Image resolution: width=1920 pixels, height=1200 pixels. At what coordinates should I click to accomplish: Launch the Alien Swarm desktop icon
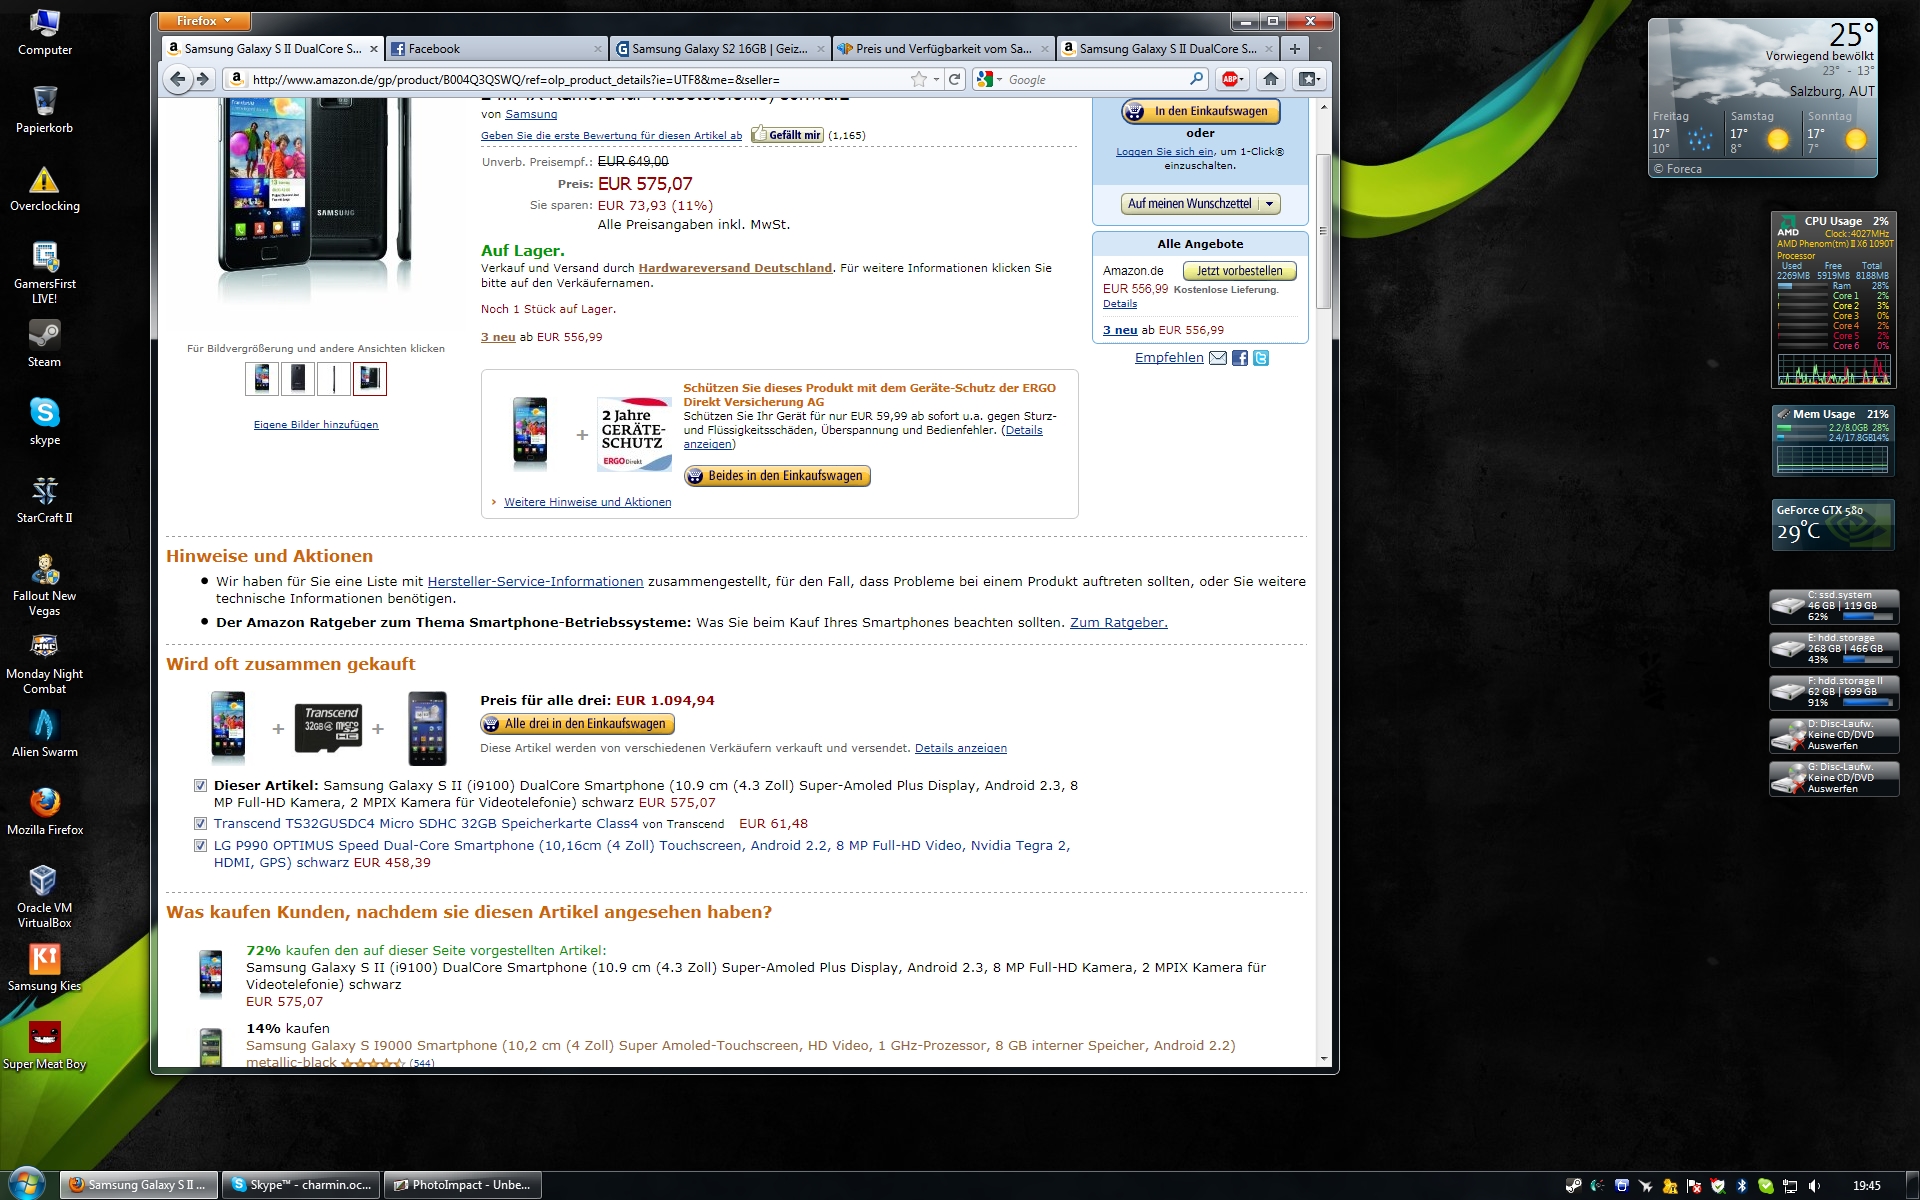[x=44, y=735]
